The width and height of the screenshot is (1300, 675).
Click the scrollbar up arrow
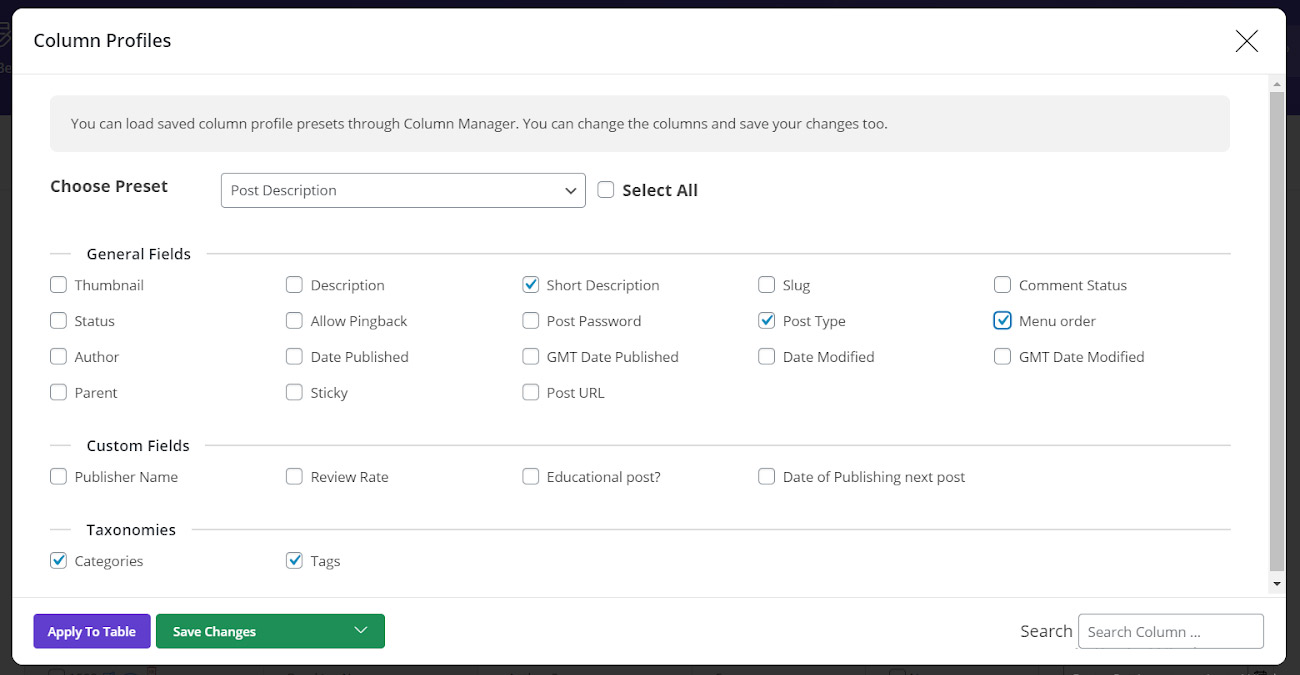[x=1277, y=83]
